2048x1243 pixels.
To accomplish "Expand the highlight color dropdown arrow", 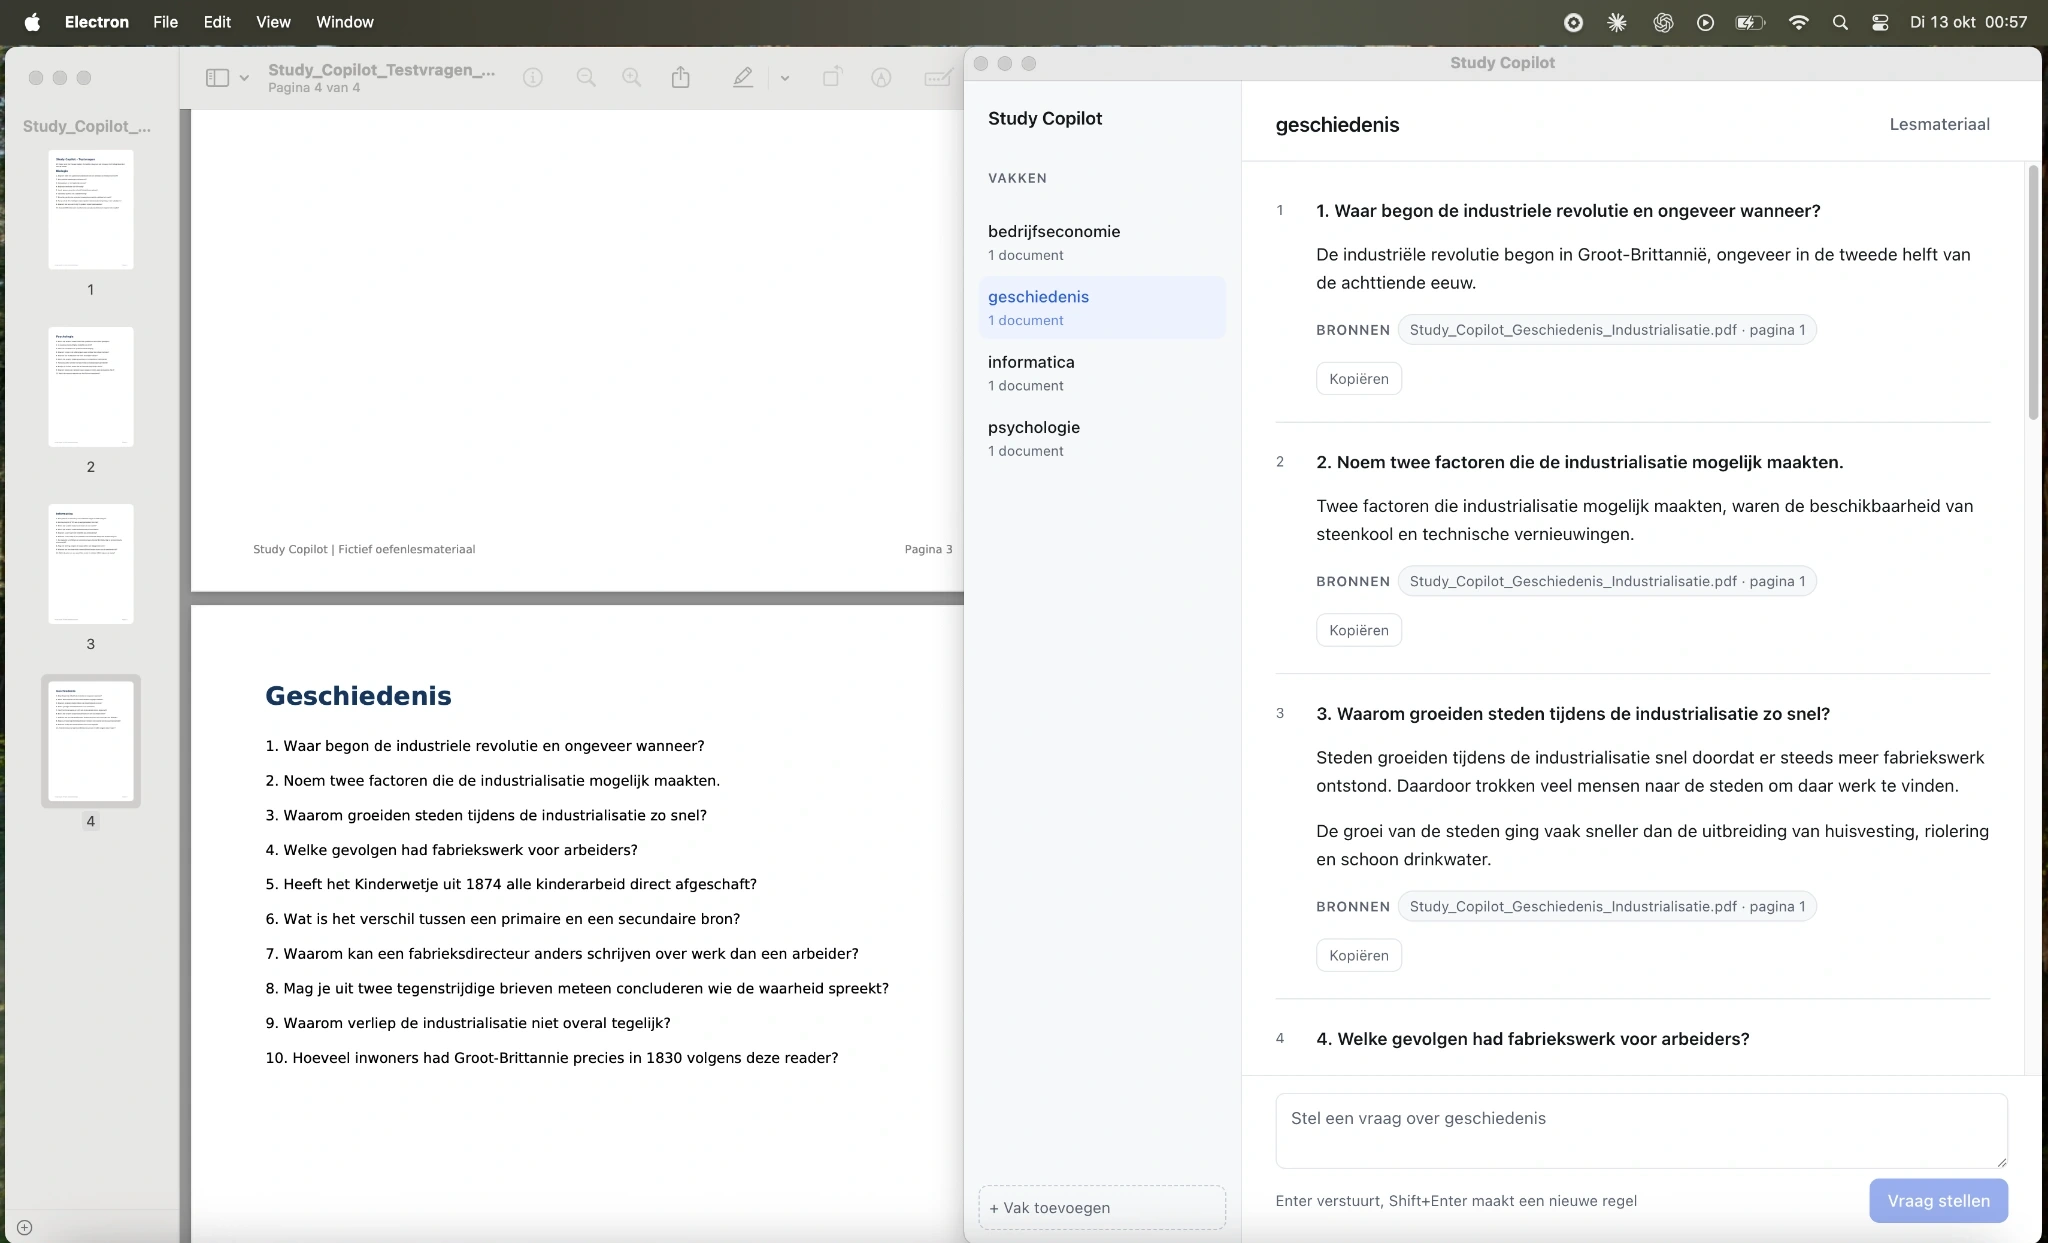I will (x=785, y=78).
